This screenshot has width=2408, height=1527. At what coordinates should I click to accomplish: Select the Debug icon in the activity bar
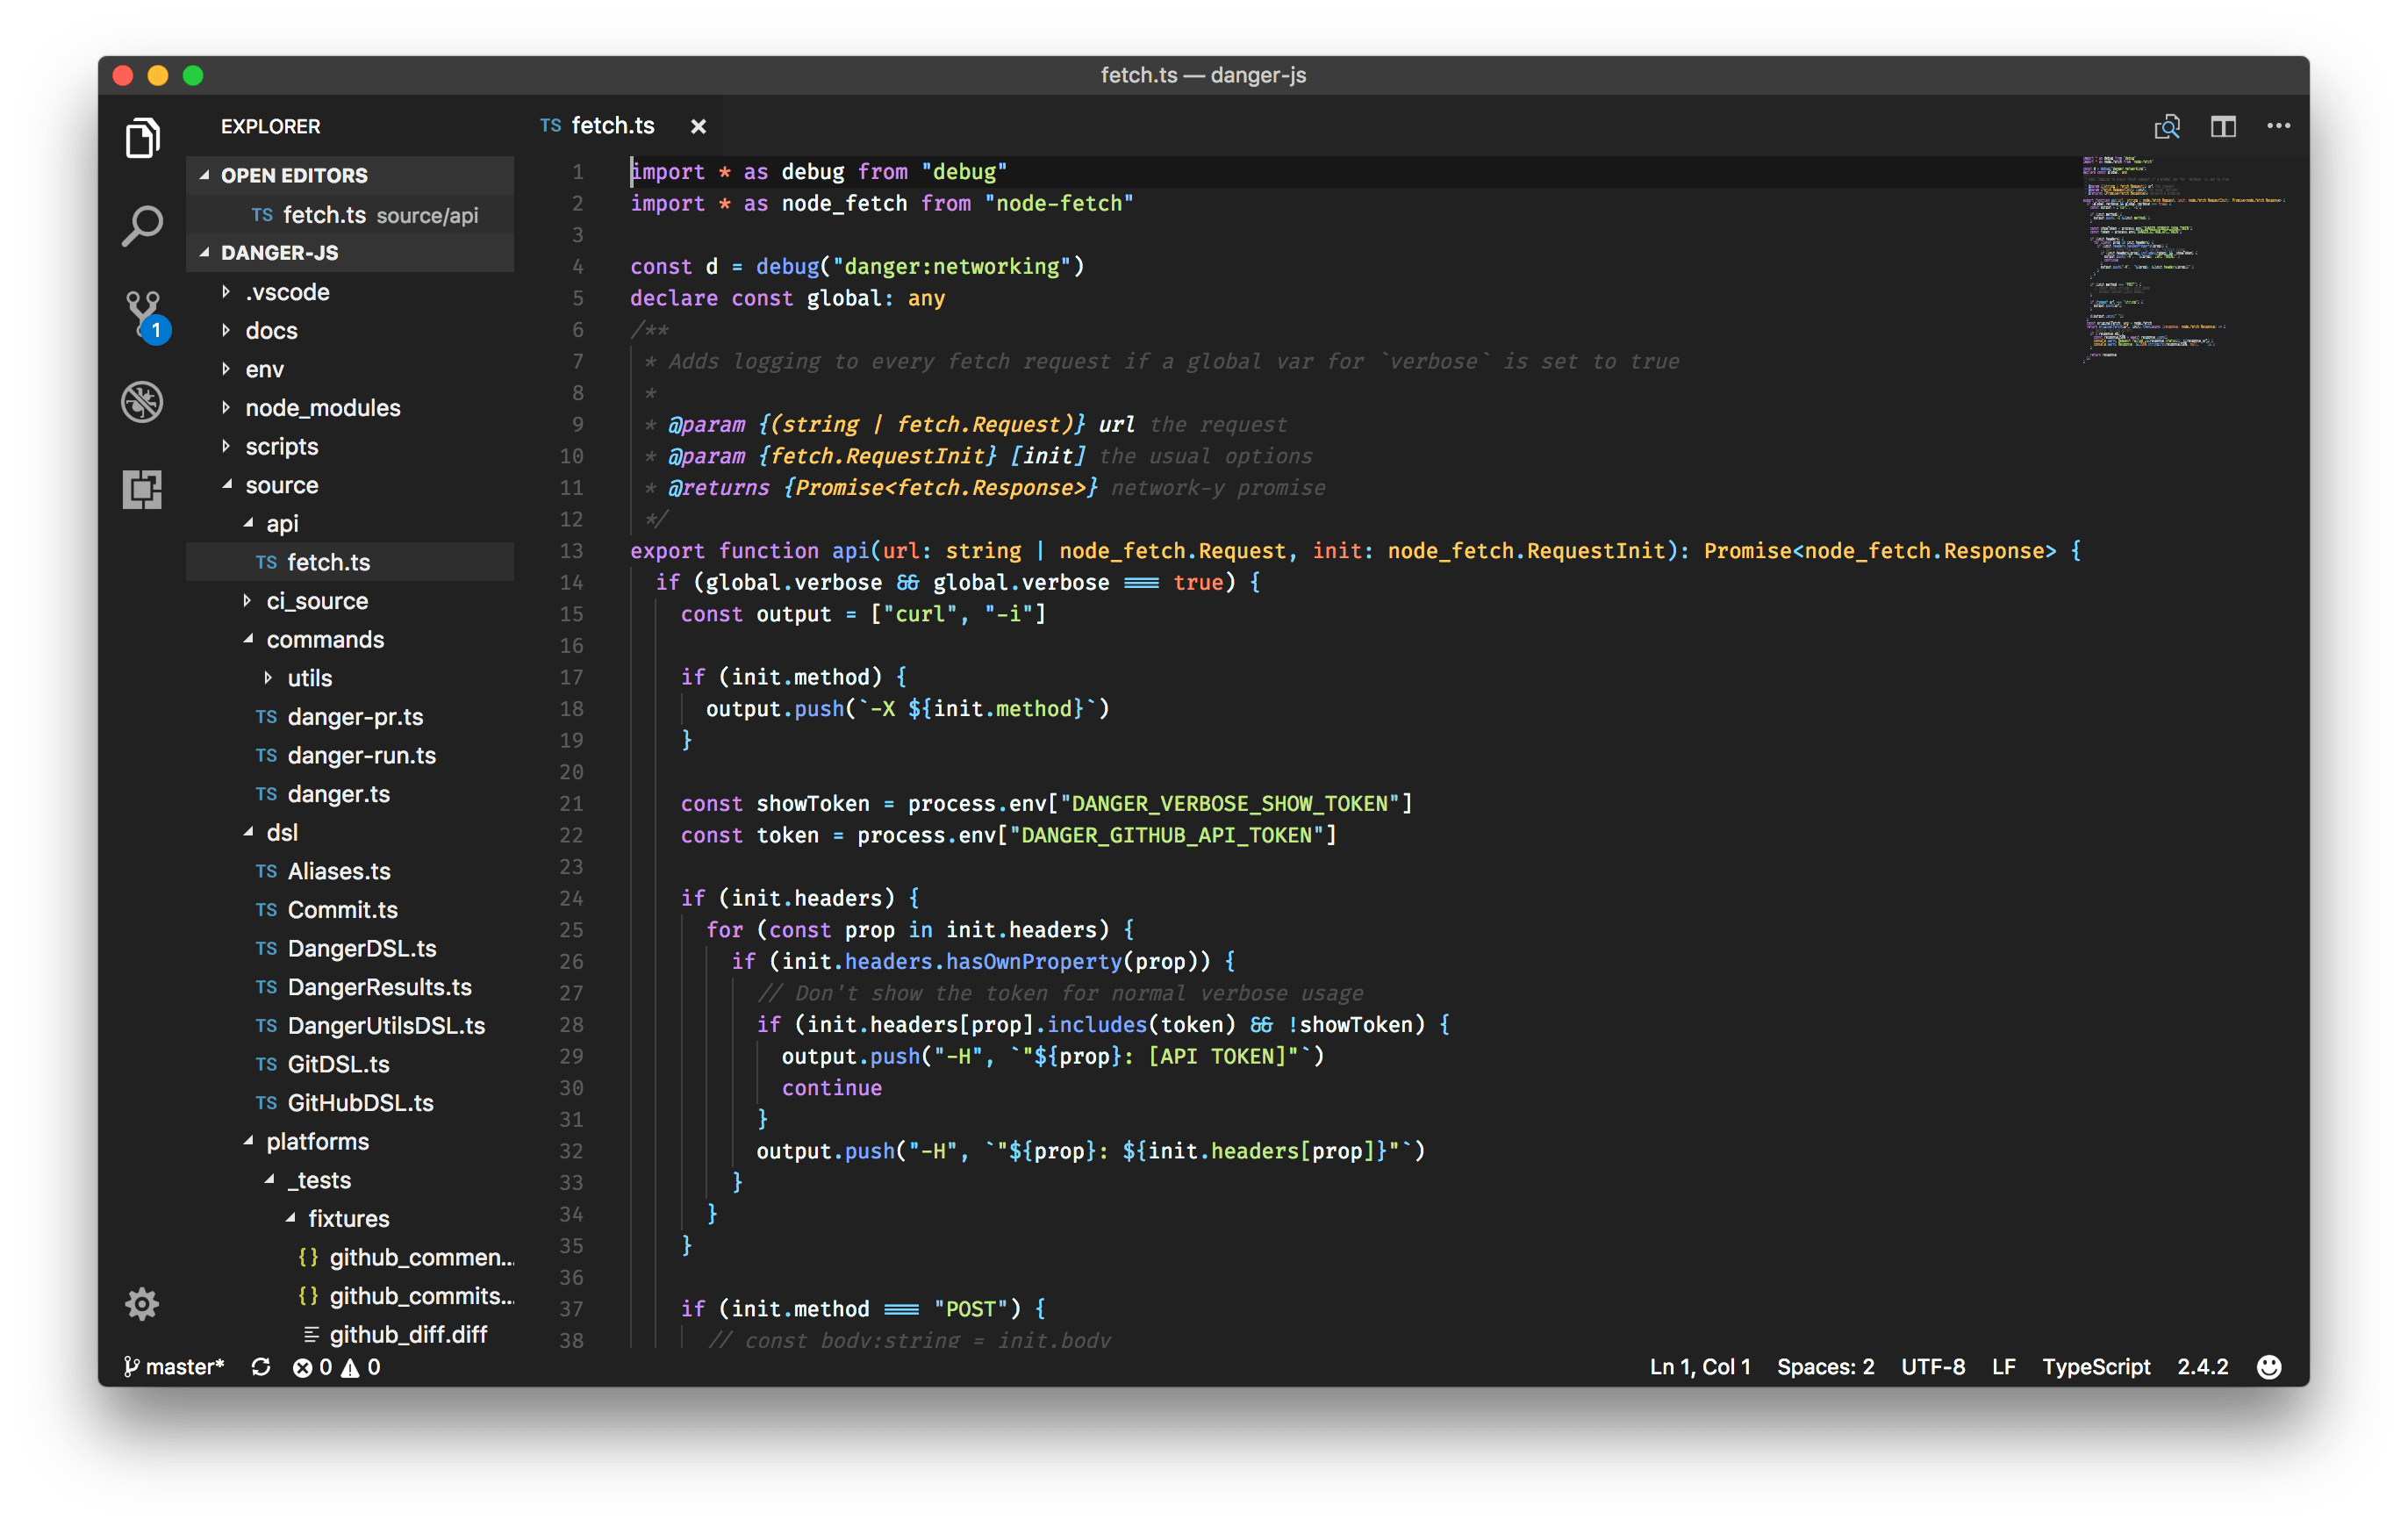[x=141, y=401]
